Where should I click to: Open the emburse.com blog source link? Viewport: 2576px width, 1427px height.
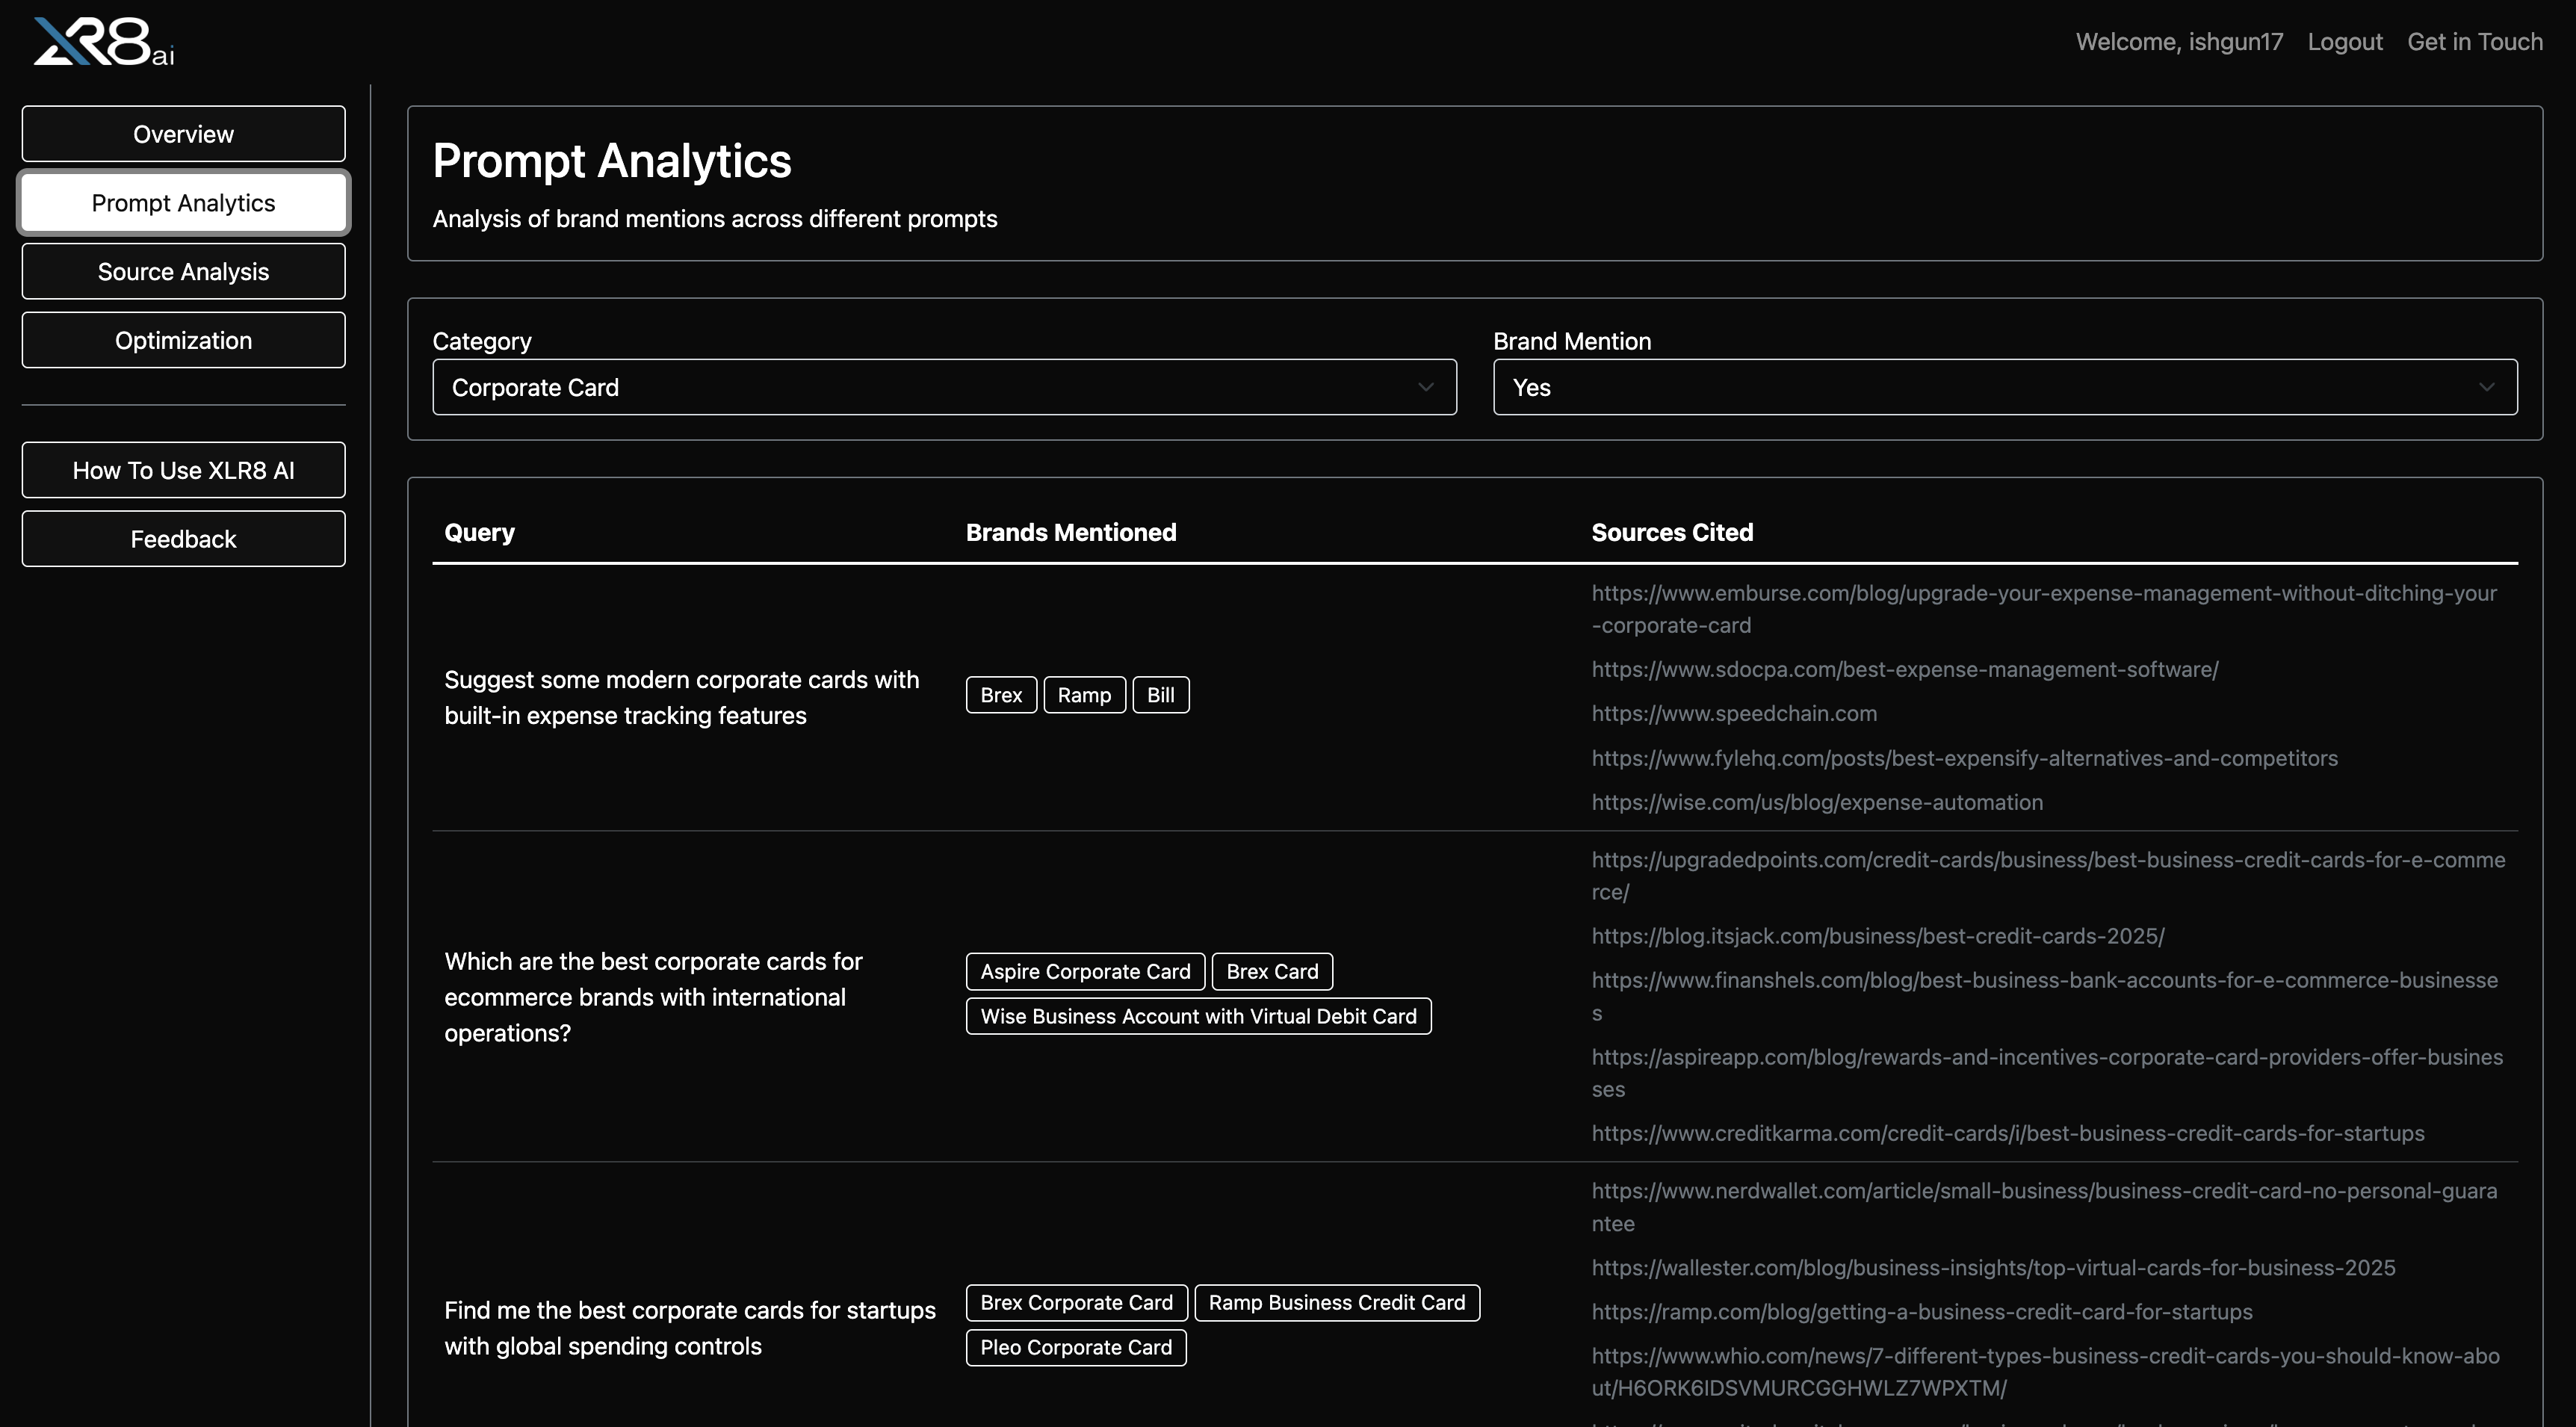coord(2044,609)
